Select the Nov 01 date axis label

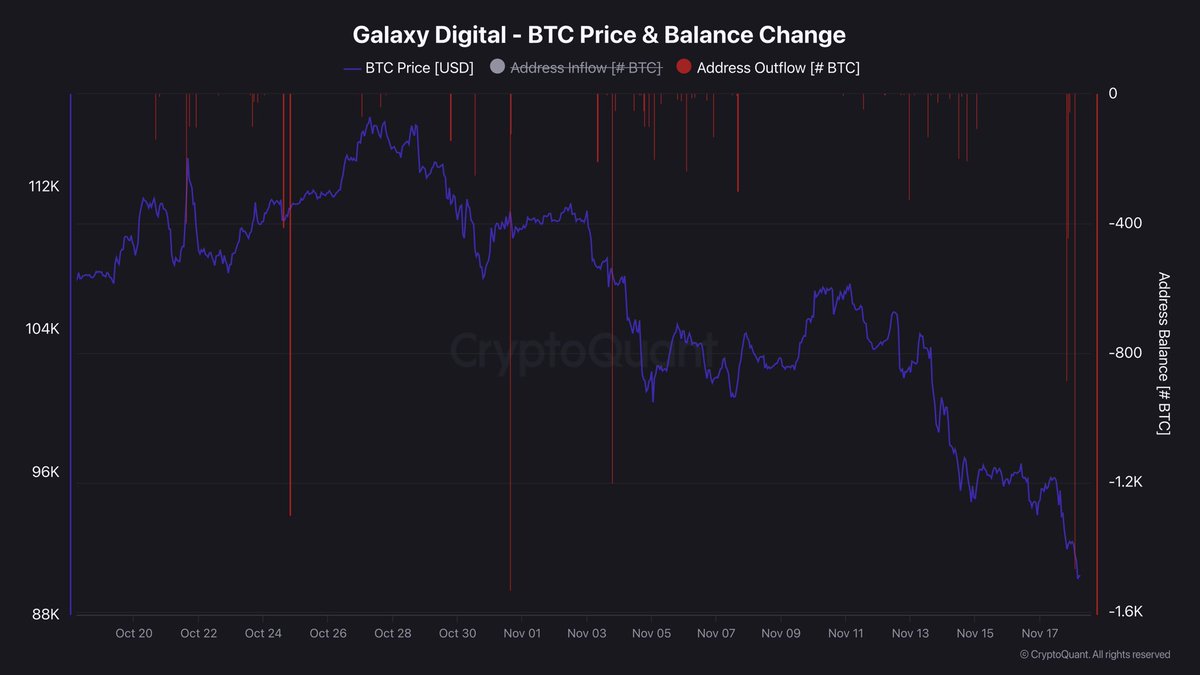(x=522, y=633)
